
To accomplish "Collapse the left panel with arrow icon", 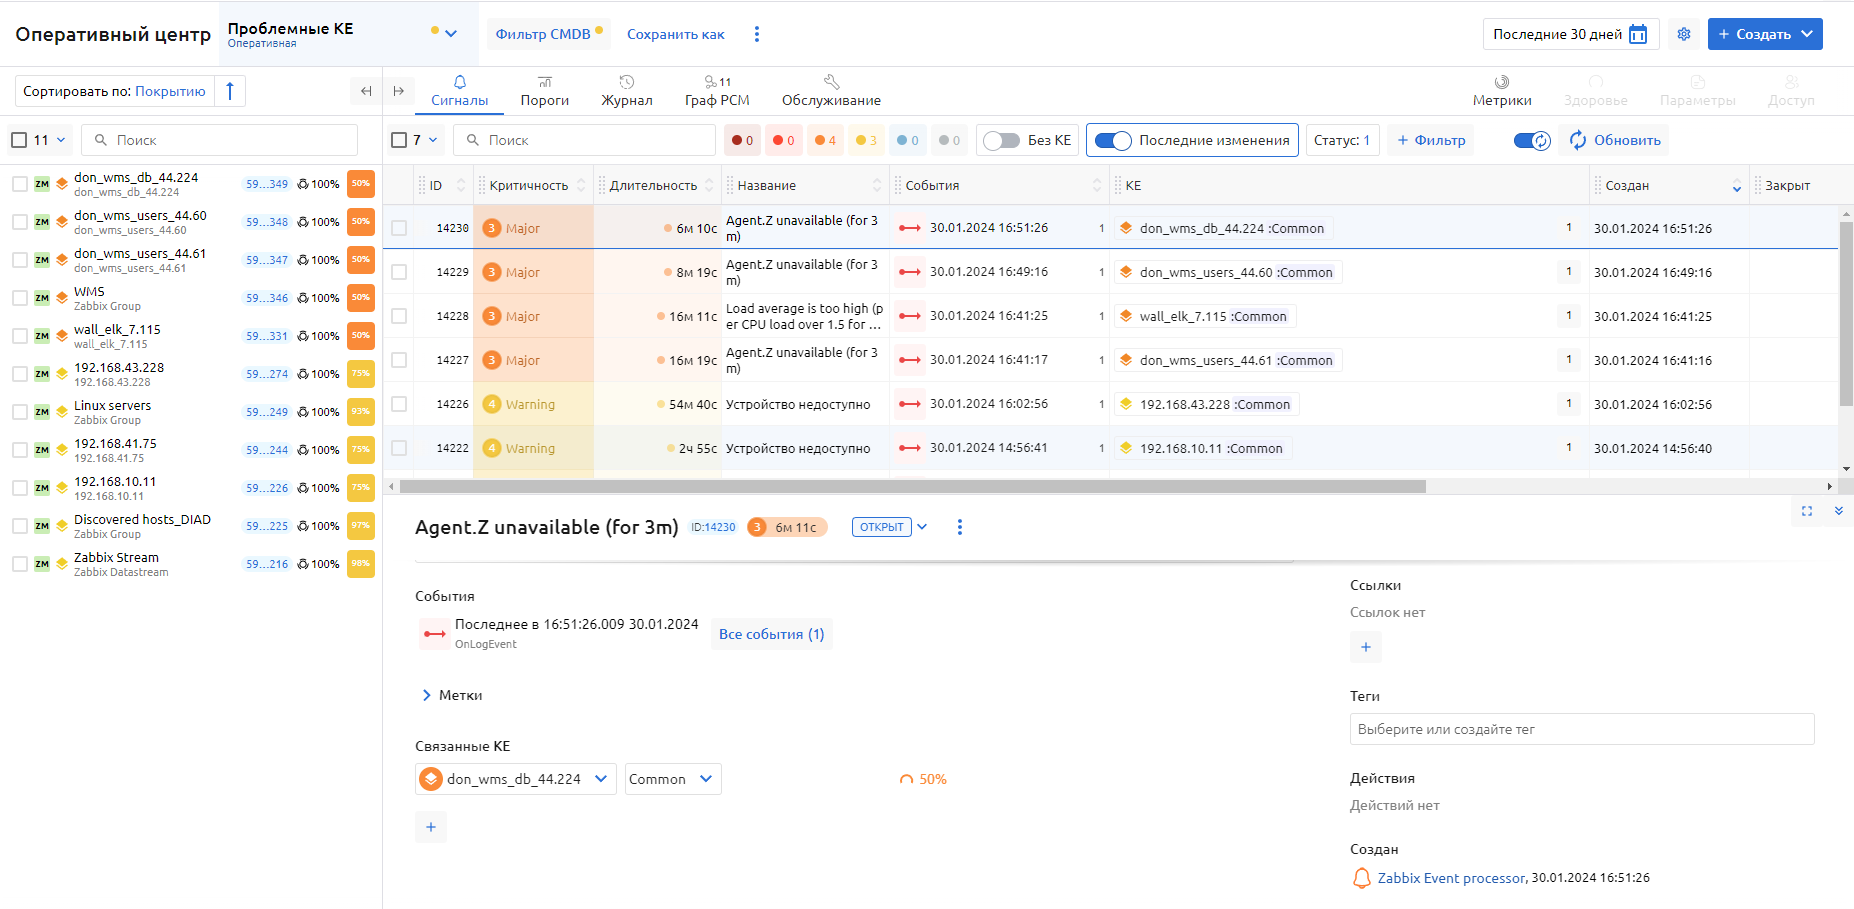I will 366,91.
